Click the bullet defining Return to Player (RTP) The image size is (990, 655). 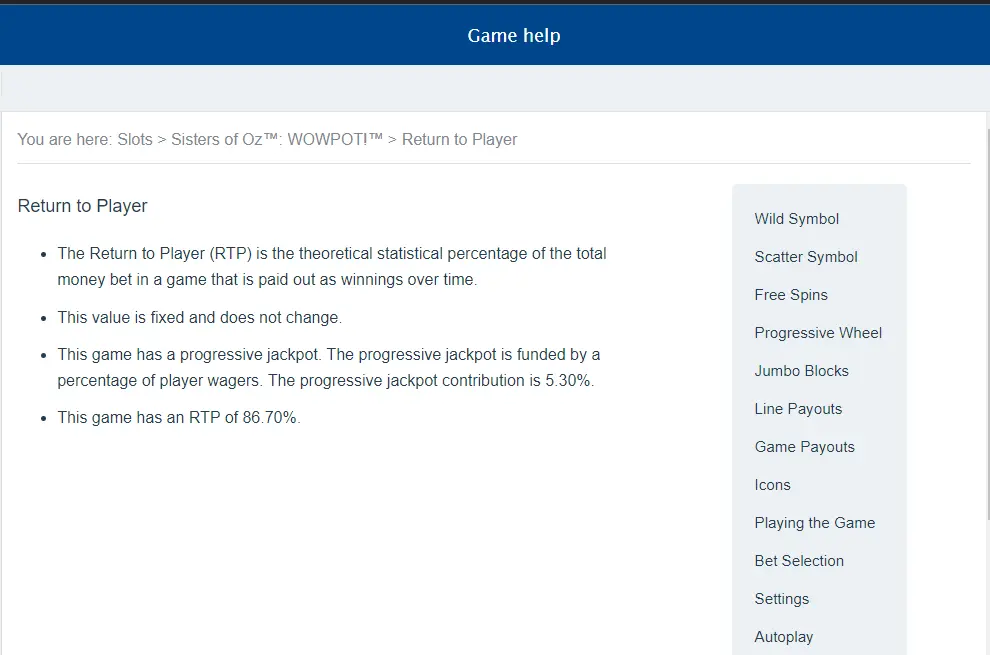[x=331, y=266]
